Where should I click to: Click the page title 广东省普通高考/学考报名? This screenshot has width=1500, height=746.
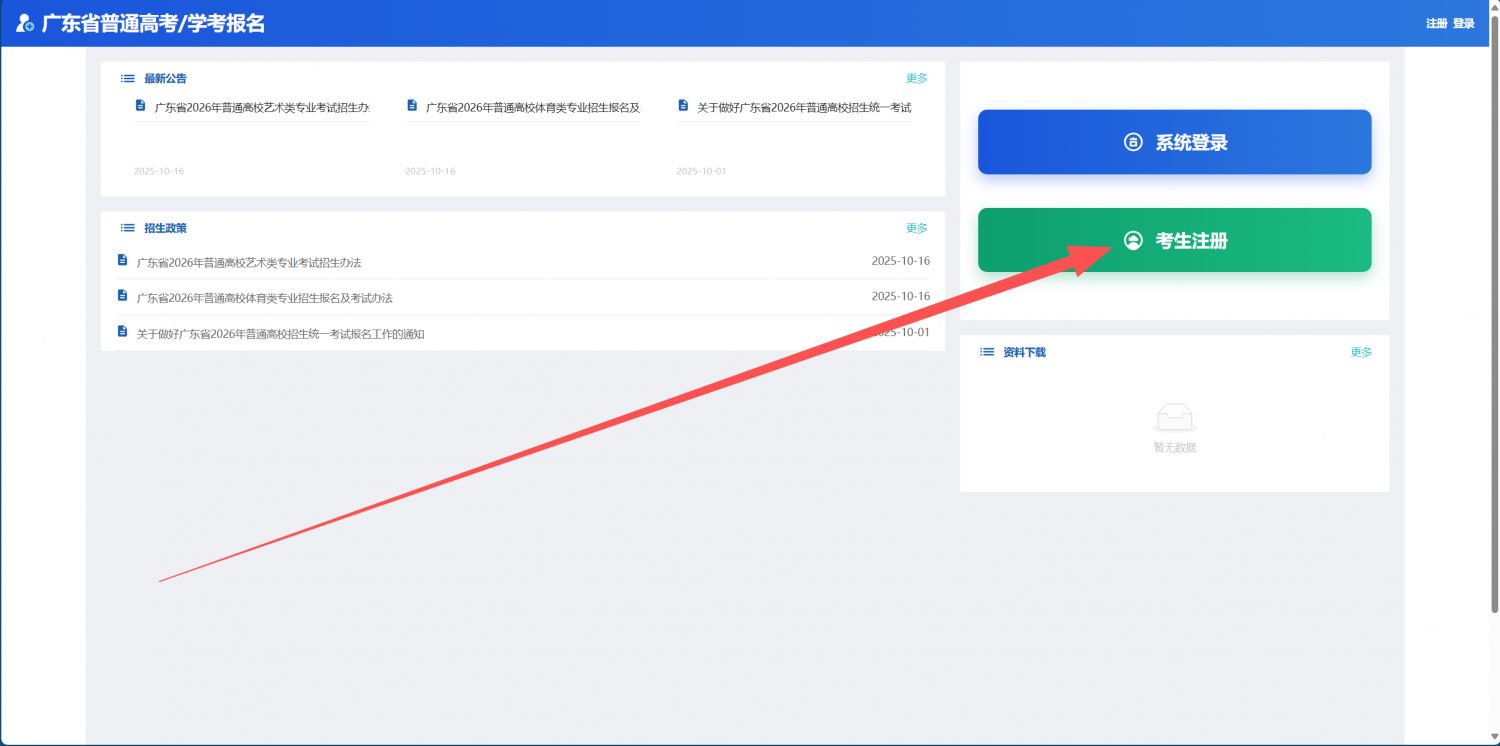pyautogui.click(x=153, y=23)
